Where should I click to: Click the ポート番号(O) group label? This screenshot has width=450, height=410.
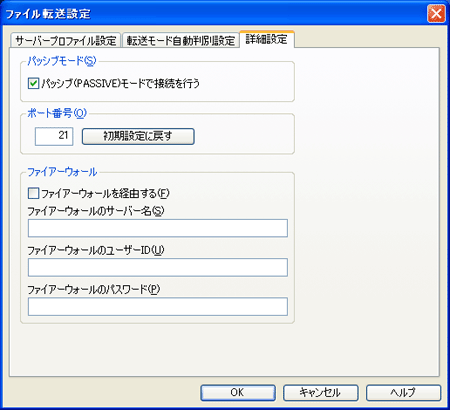point(57,113)
